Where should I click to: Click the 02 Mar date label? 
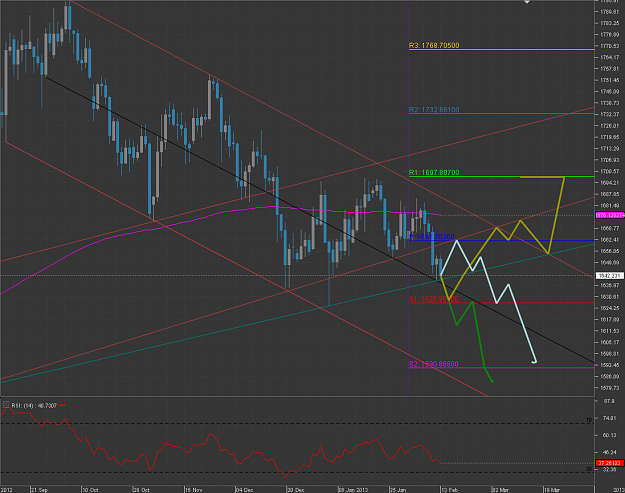pyautogui.click(x=500, y=490)
